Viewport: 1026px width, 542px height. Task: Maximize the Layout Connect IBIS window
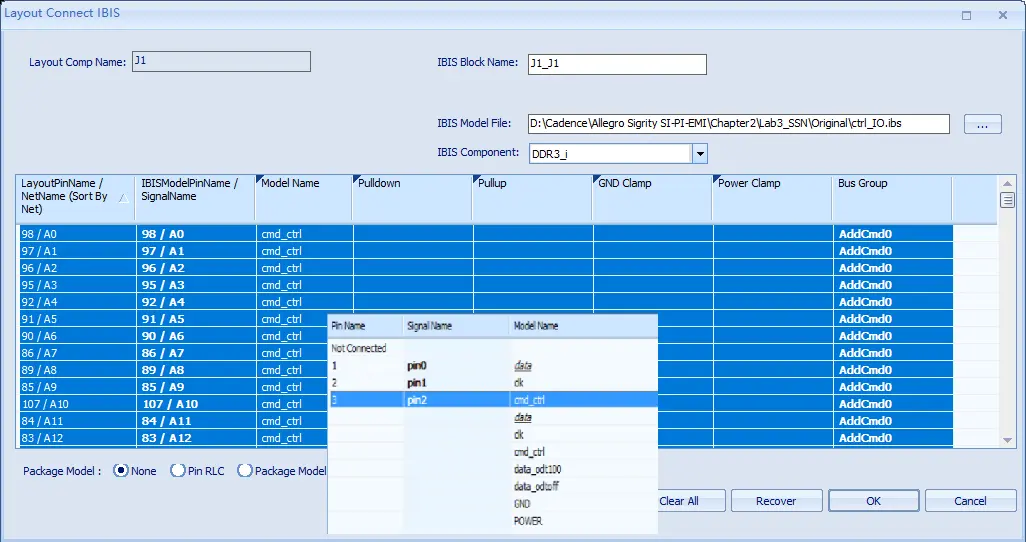[x=966, y=15]
